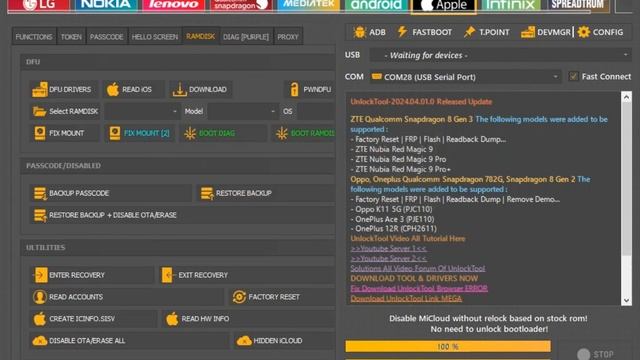Viewport: 640px width, 360px height.
Task: Open the Fastboot lightning tool
Action: (424, 32)
